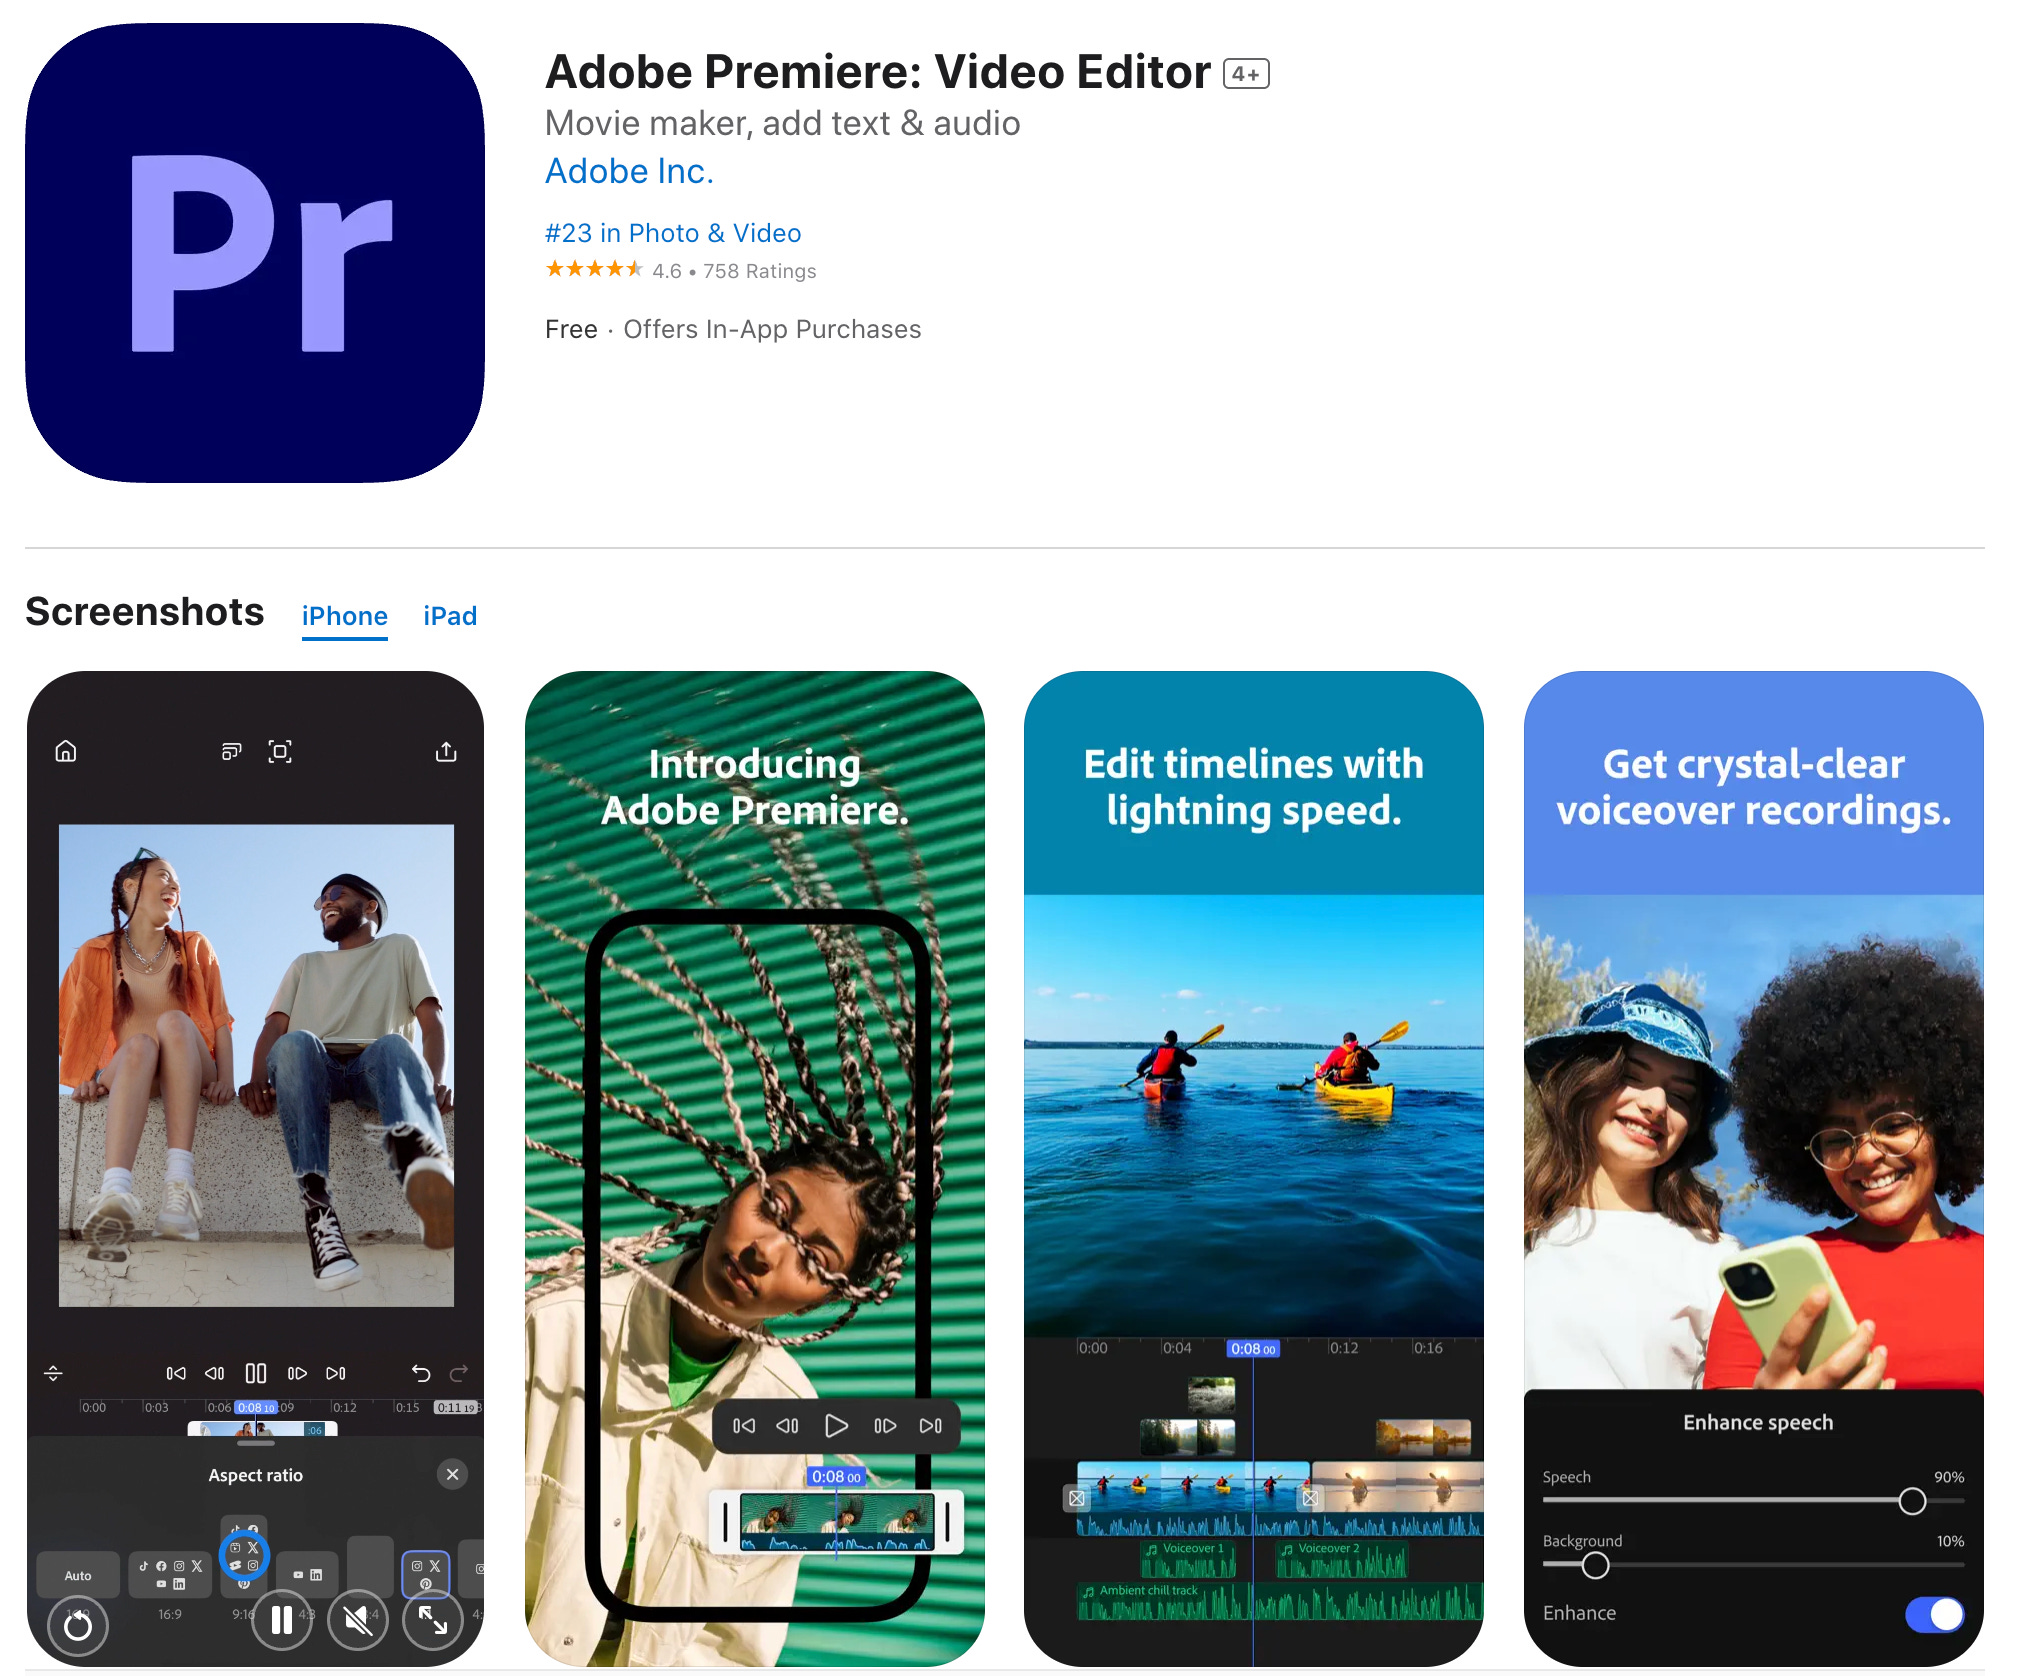Click the fullscreen frame icon in first screenshot
Screen dimensions: 2044x1676
(x=280, y=751)
